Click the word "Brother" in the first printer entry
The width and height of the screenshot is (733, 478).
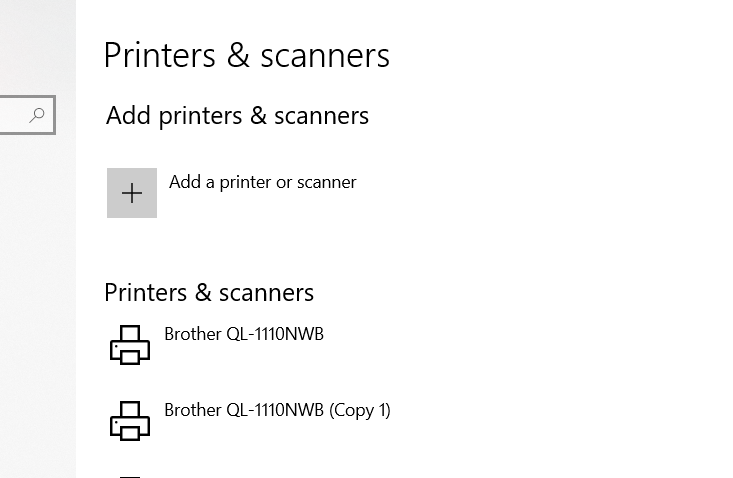click(193, 334)
